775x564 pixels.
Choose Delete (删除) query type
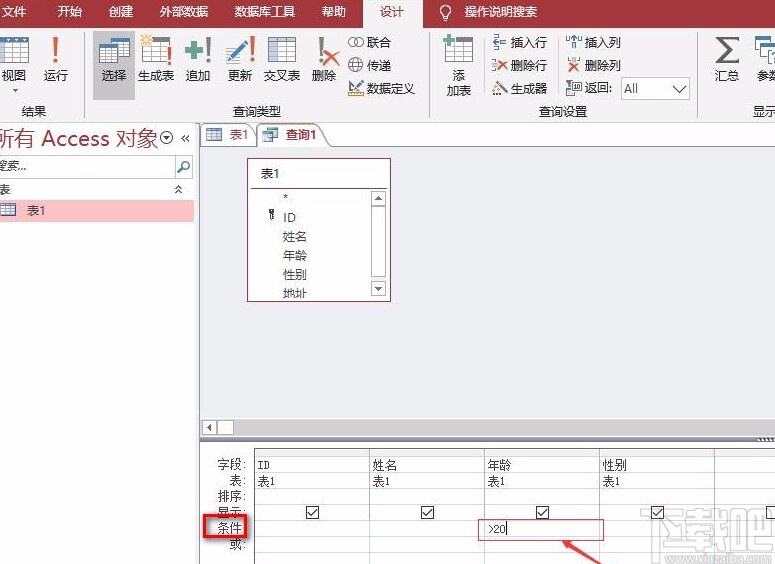coord(325,59)
